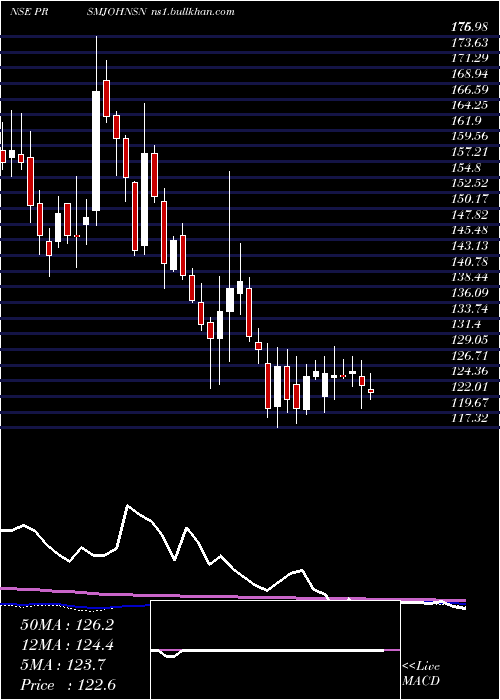Click the MACD inset panel

coord(275,650)
